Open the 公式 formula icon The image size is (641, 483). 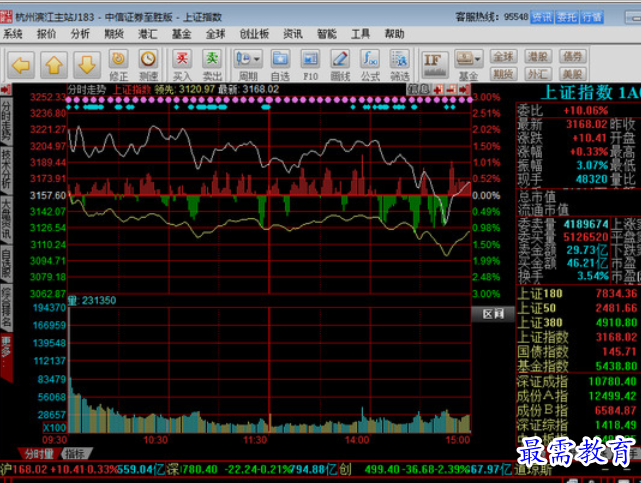pyautogui.click(x=370, y=65)
